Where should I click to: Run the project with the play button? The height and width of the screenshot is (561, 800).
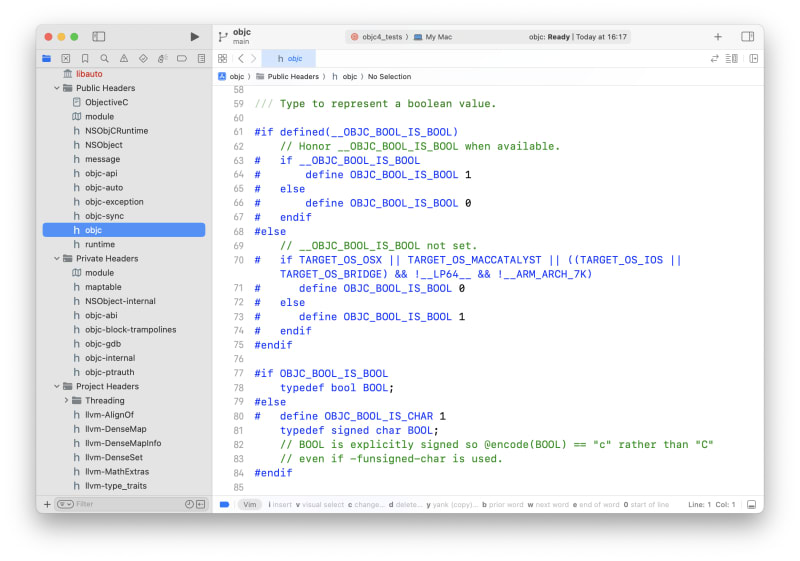(194, 37)
